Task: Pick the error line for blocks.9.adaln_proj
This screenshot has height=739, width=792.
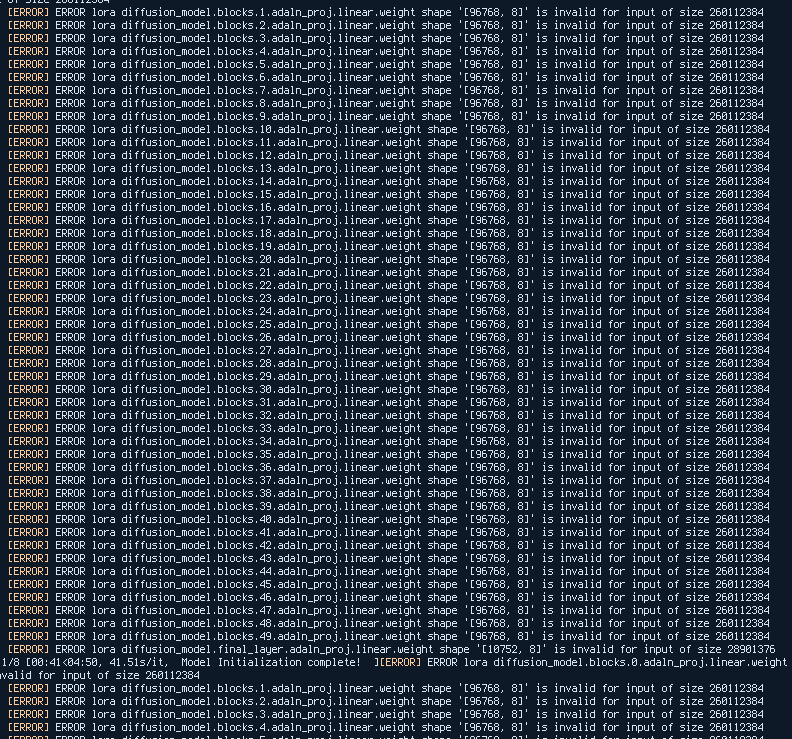Action: click(x=385, y=116)
